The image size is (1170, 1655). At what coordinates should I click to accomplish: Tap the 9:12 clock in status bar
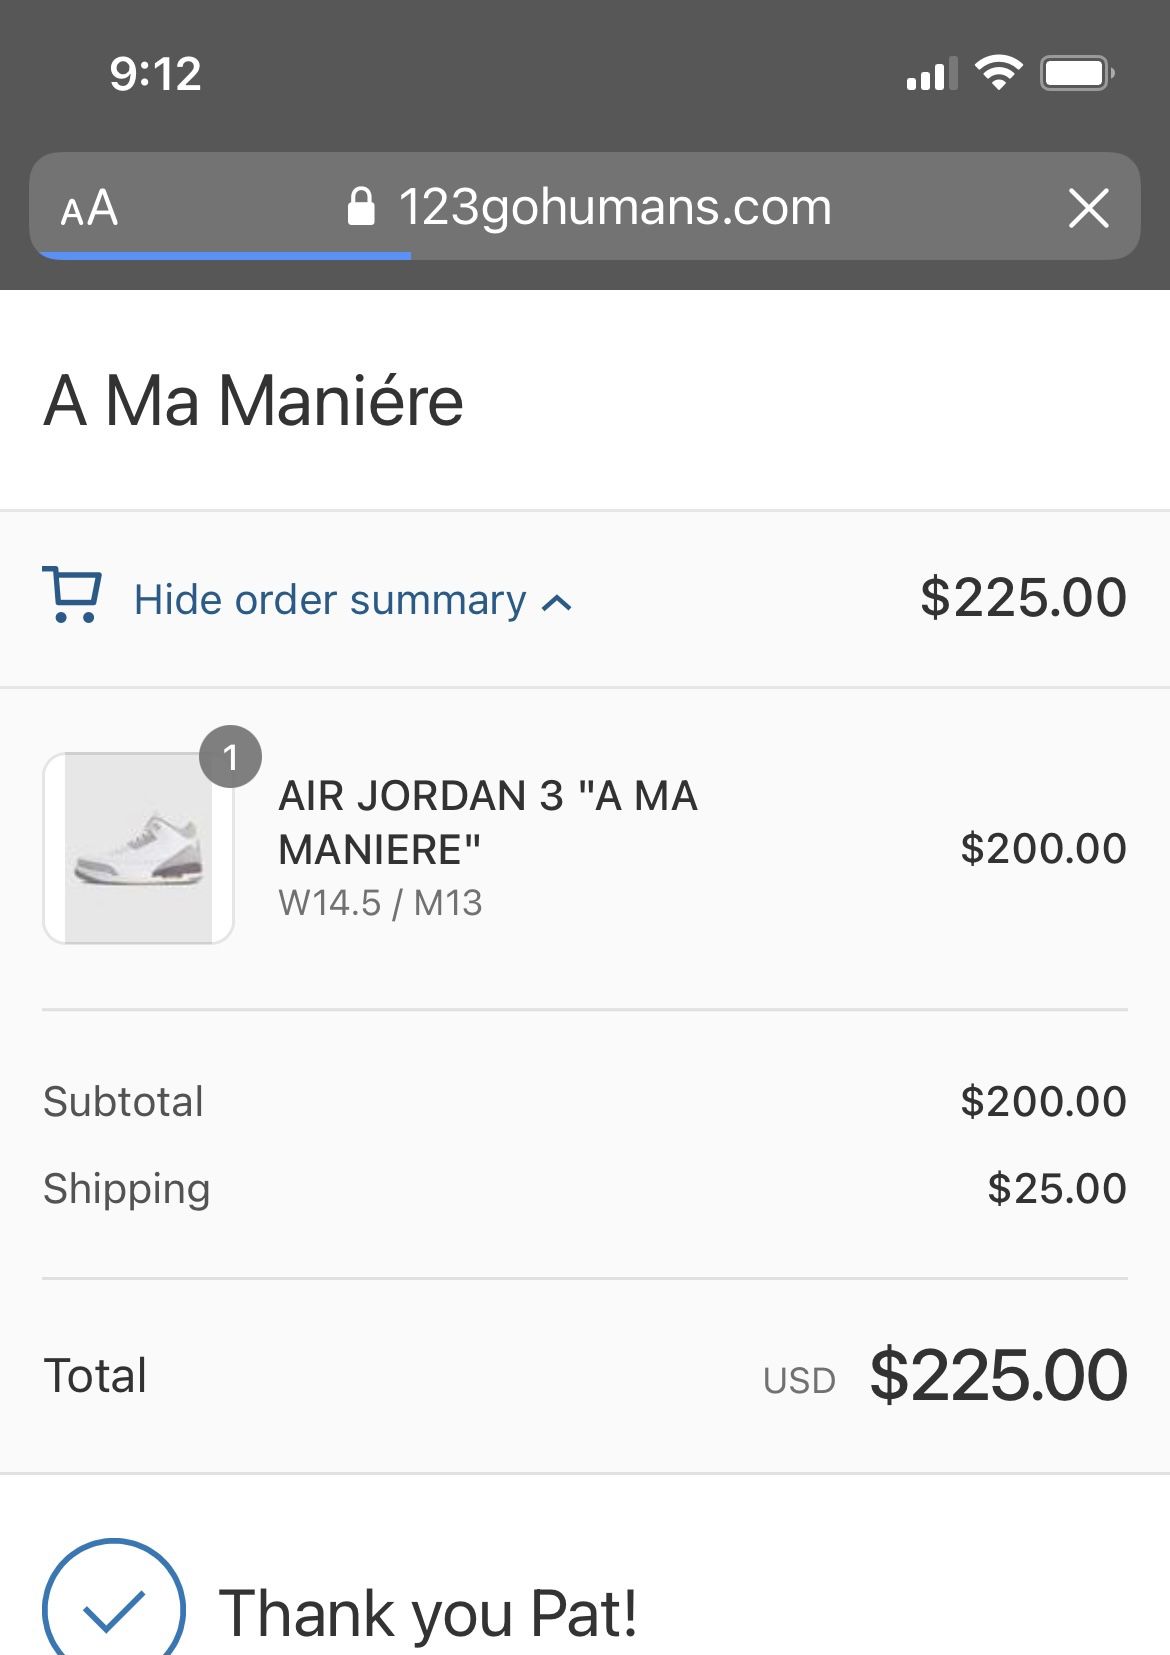(x=155, y=74)
